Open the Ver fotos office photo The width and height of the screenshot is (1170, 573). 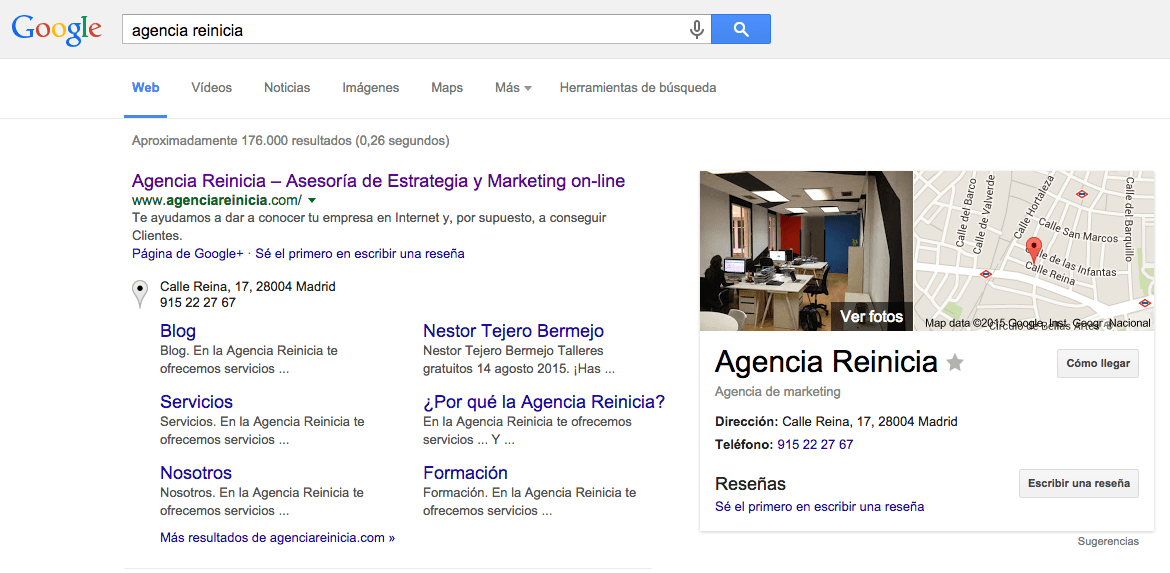click(x=806, y=250)
